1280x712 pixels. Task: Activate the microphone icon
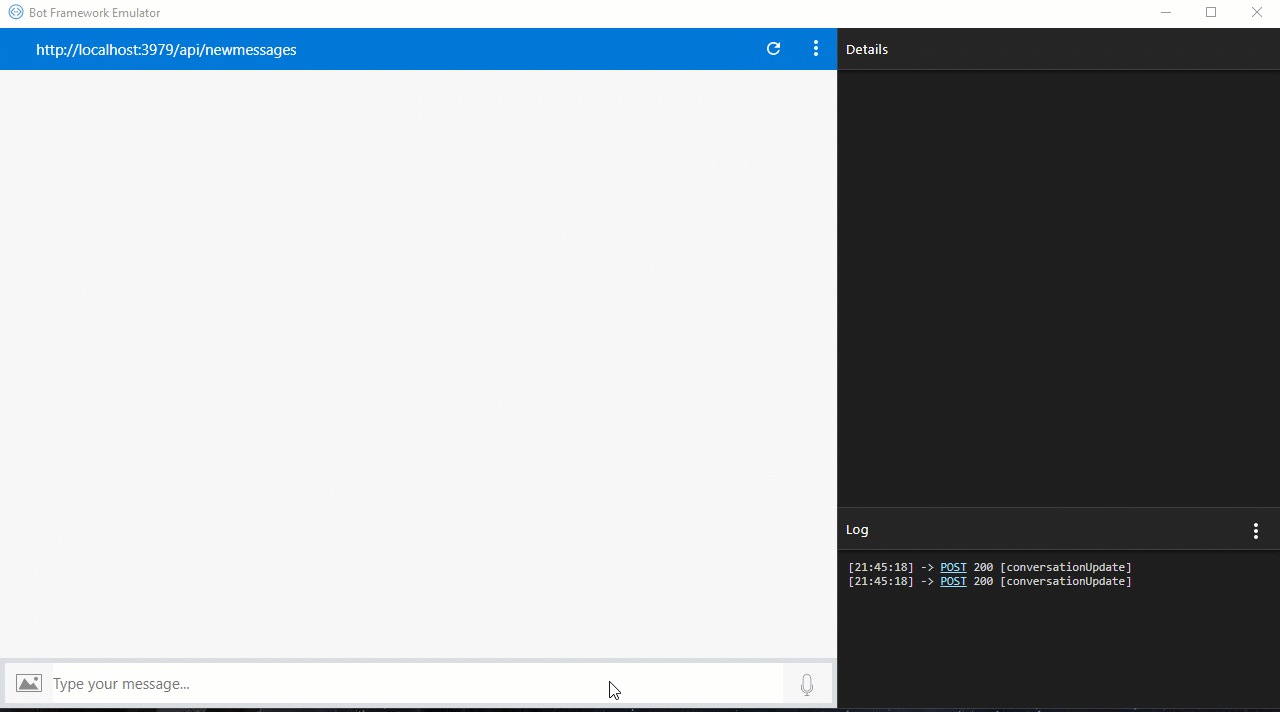pyautogui.click(x=806, y=684)
